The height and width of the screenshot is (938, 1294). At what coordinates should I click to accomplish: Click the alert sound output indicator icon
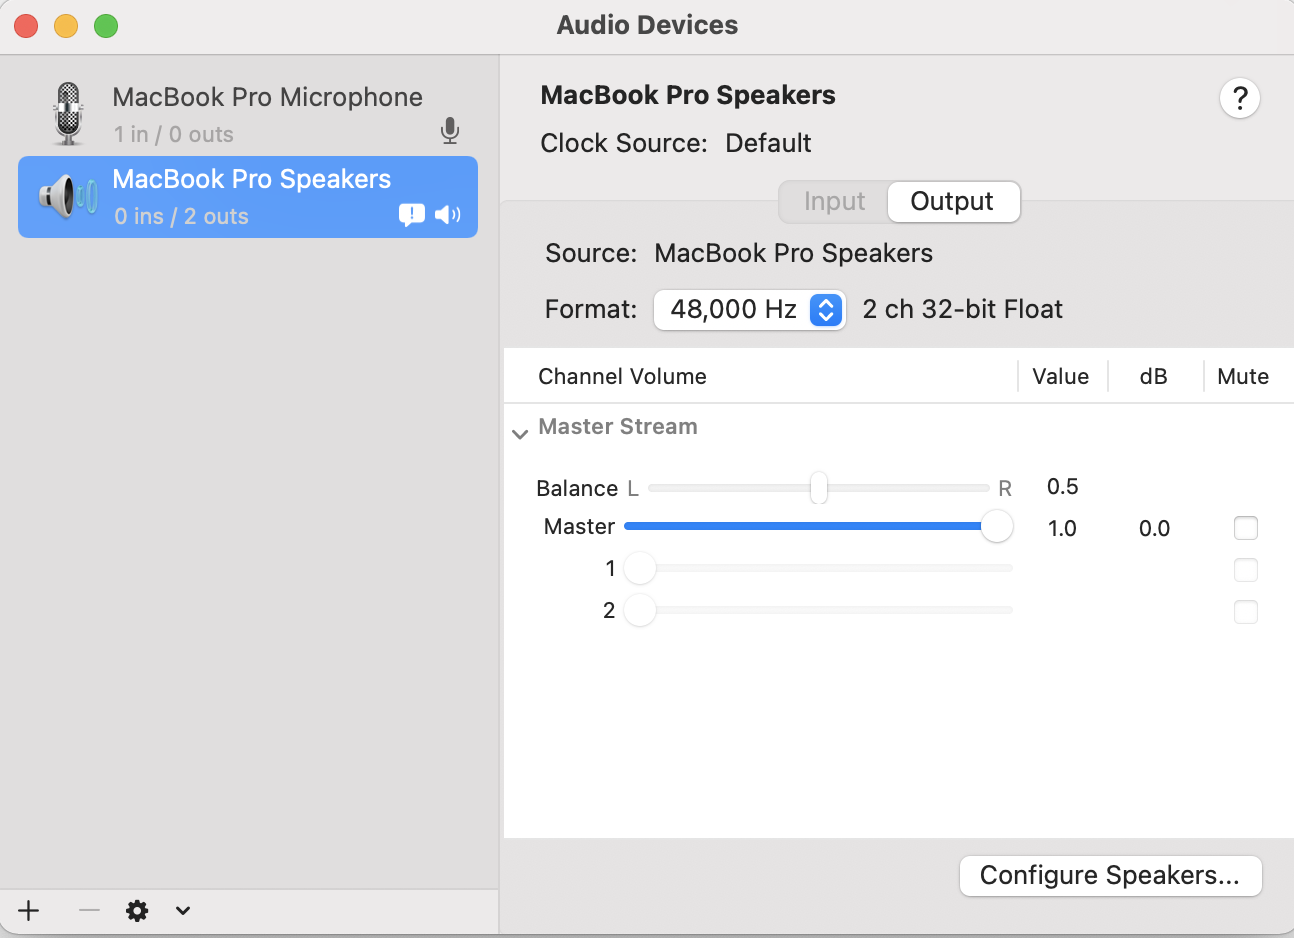[412, 214]
